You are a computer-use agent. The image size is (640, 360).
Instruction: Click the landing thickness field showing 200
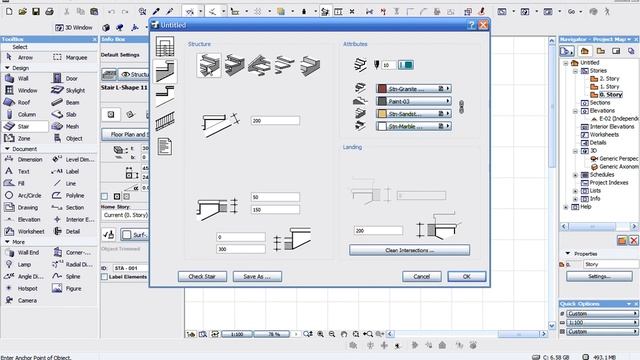[378, 231]
